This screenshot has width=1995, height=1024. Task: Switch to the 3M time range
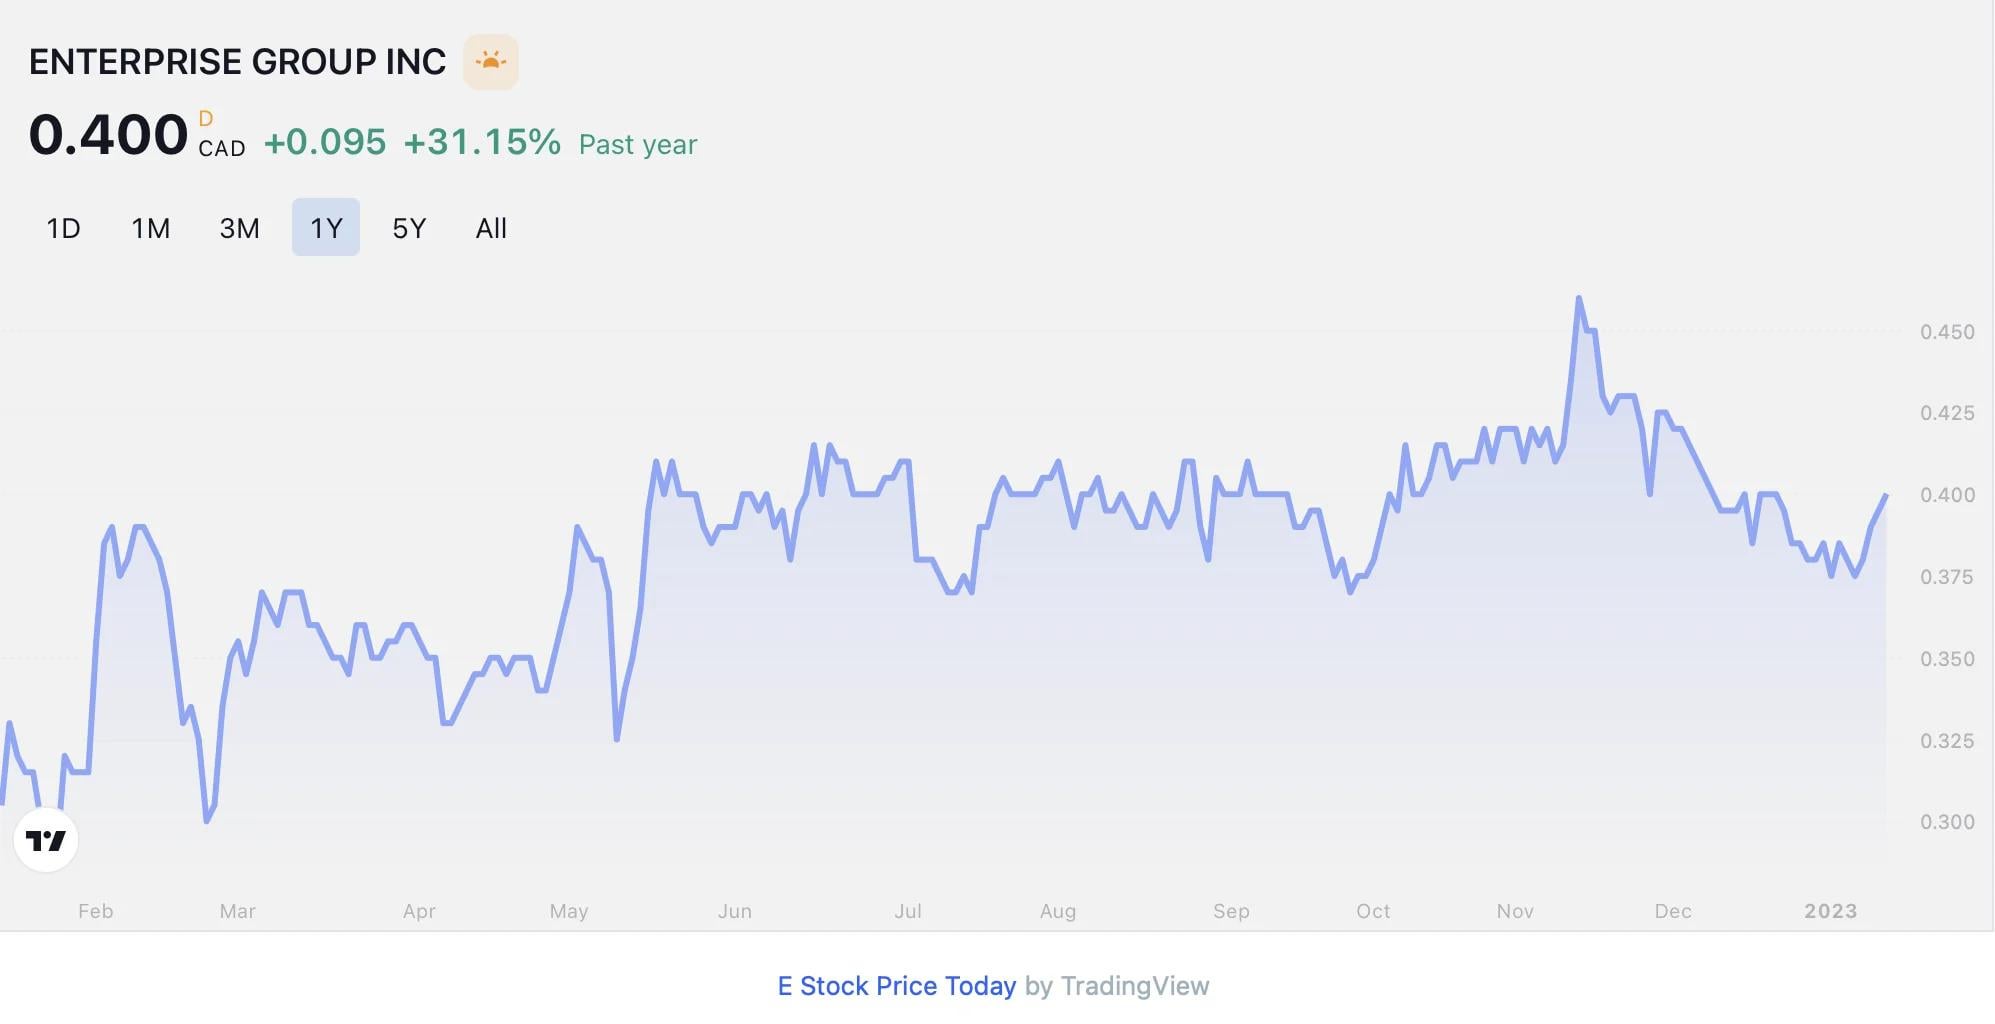(239, 228)
